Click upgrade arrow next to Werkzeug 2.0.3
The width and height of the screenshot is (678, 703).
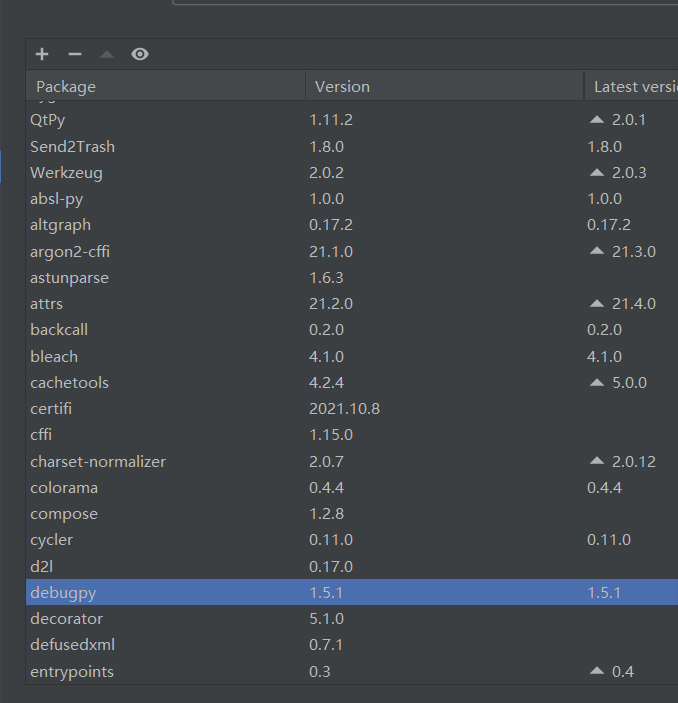(x=597, y=172)
